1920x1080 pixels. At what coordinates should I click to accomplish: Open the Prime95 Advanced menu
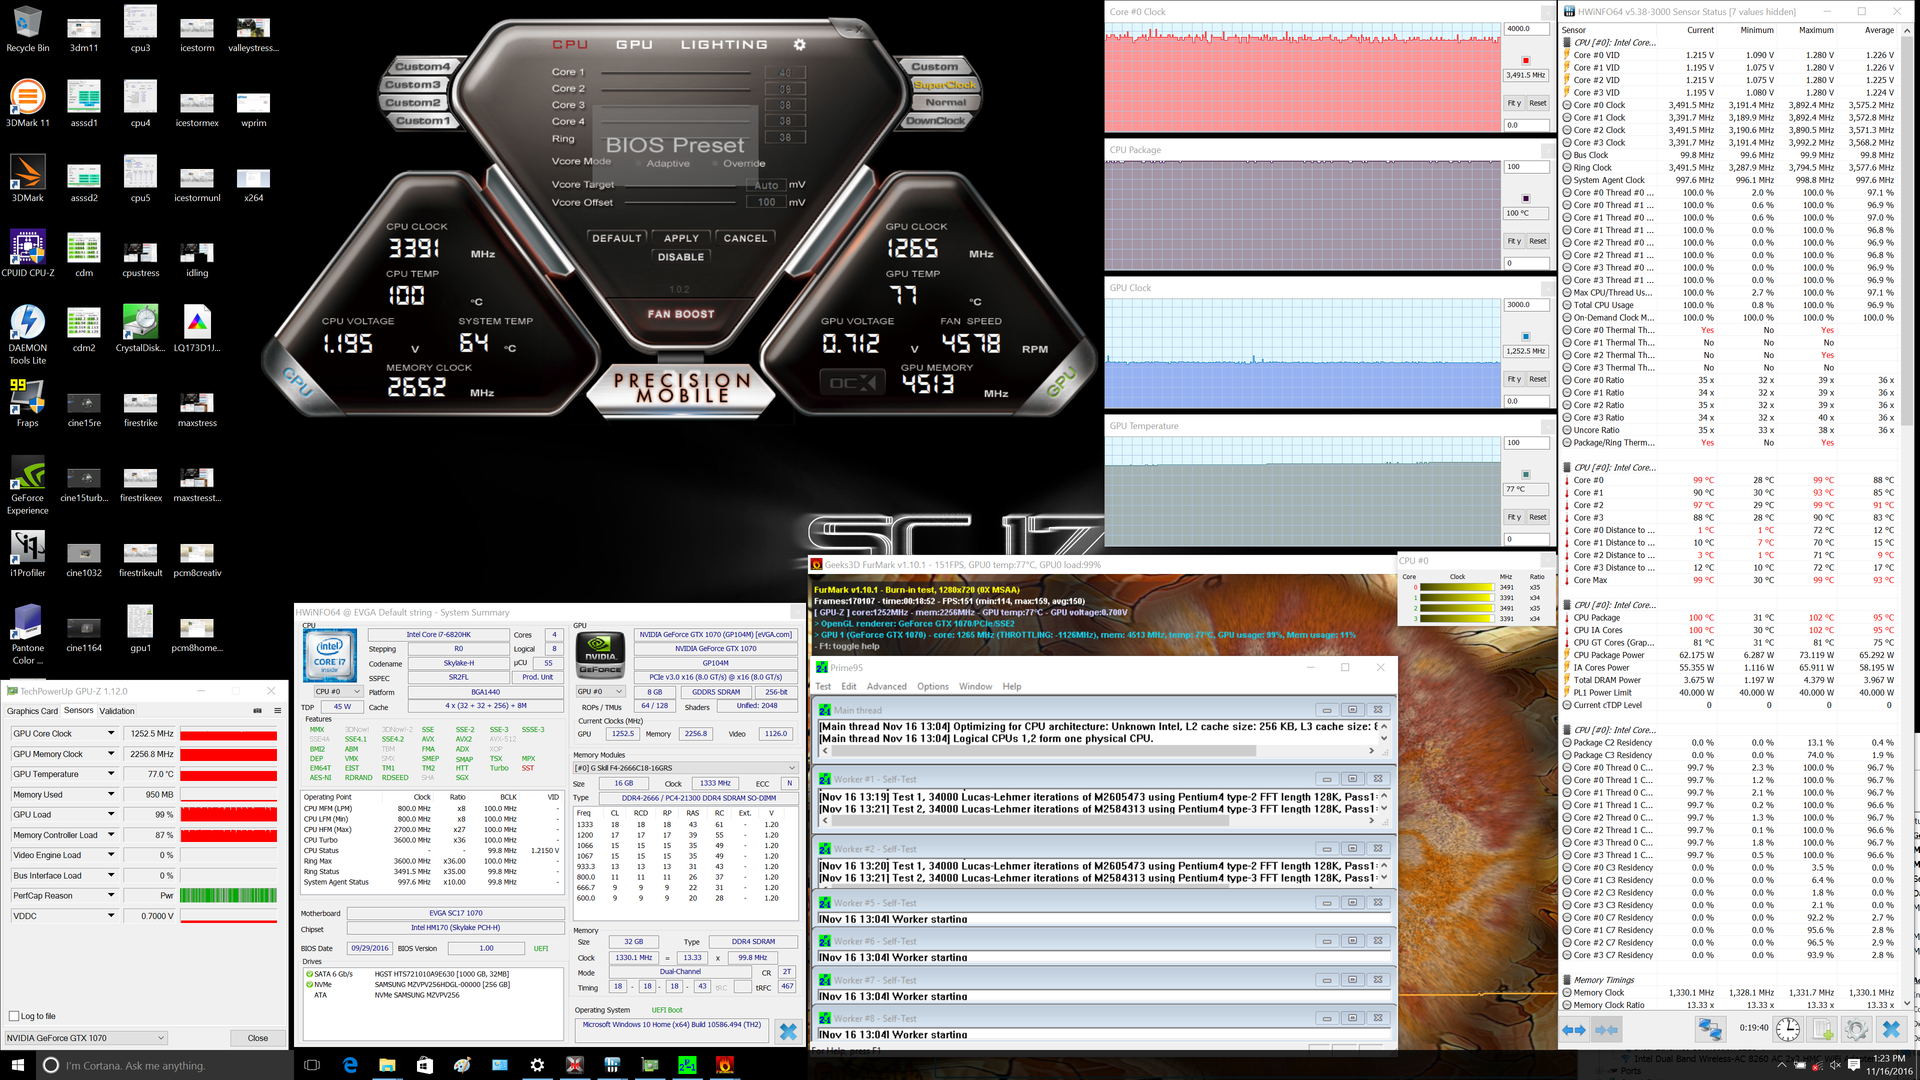pos(886,686)
